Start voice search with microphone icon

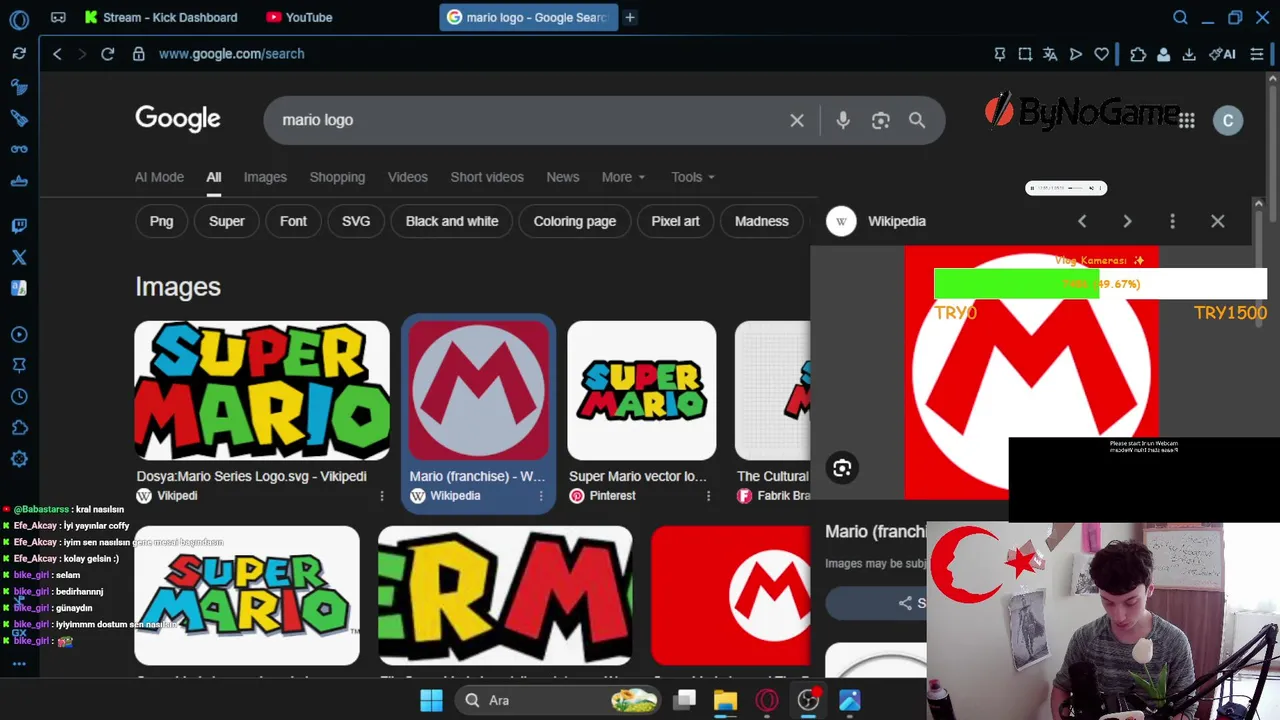pyautogui.click(x=843, y=120)
